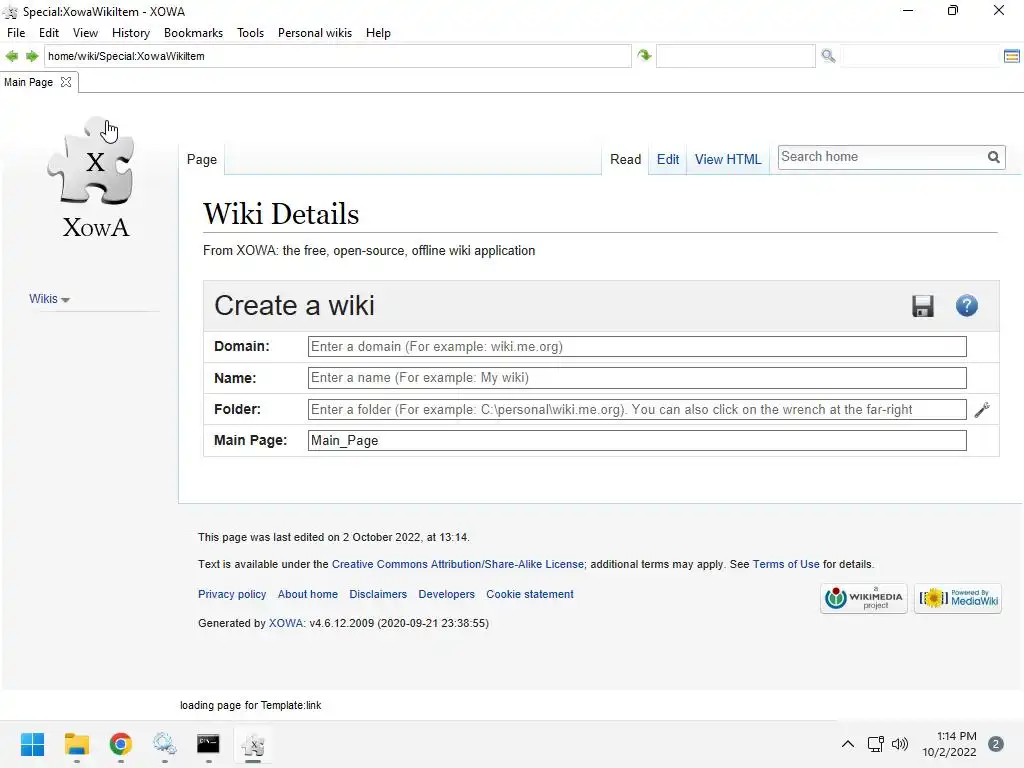Save the wiki with the floppy disk icon
The height and width of the screenshot is (768, 1024).
pyautogui.click(x=922, y=306)
